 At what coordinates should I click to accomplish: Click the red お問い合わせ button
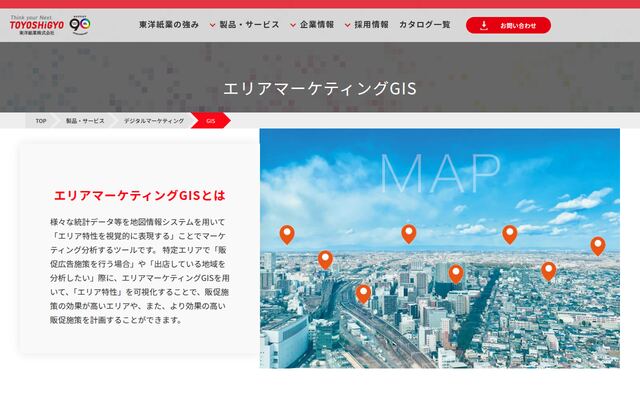tap(508, 25)
